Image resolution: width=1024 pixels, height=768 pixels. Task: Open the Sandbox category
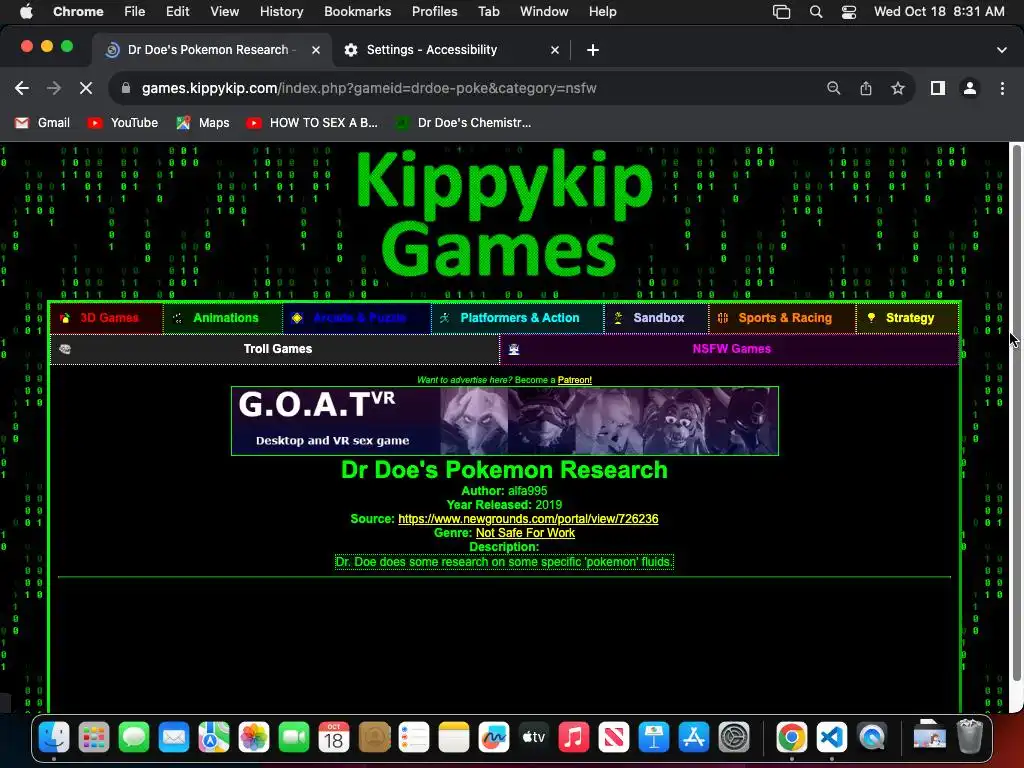(656, 318)
